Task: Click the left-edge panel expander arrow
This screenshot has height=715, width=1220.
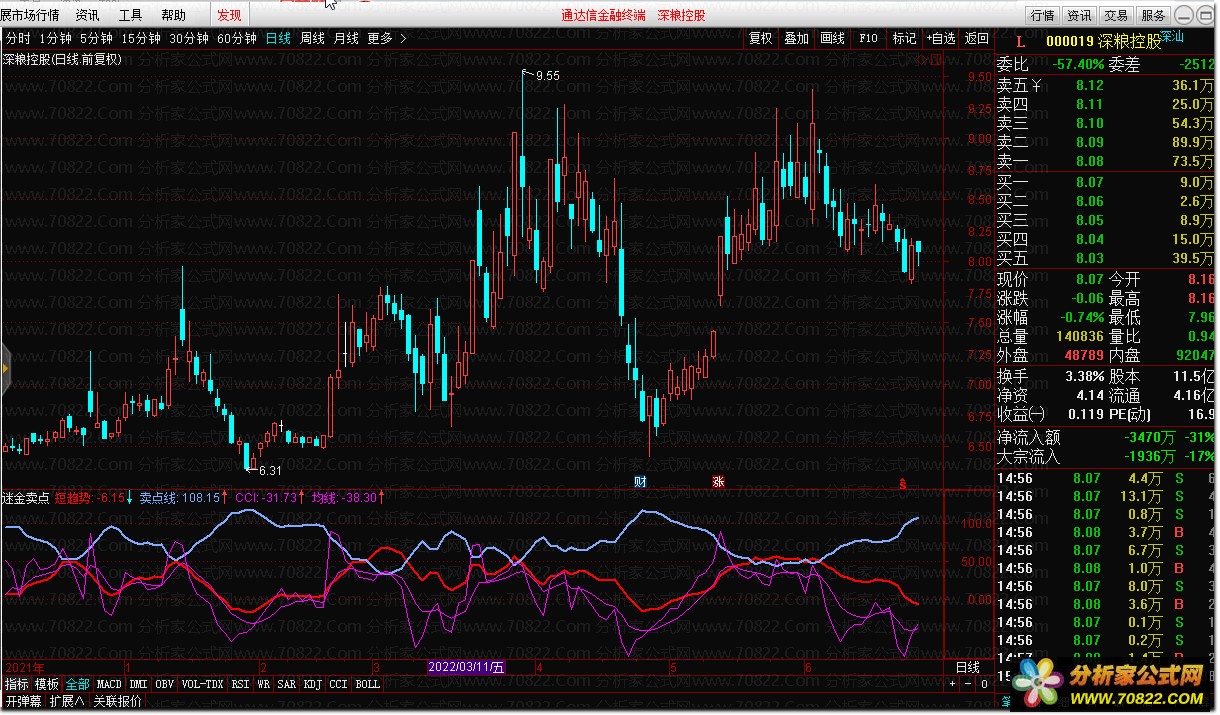Action: (4, 368)
